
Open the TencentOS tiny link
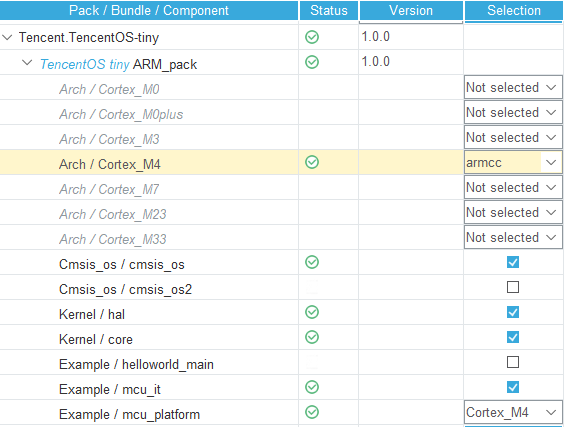[x=85, y=64]
